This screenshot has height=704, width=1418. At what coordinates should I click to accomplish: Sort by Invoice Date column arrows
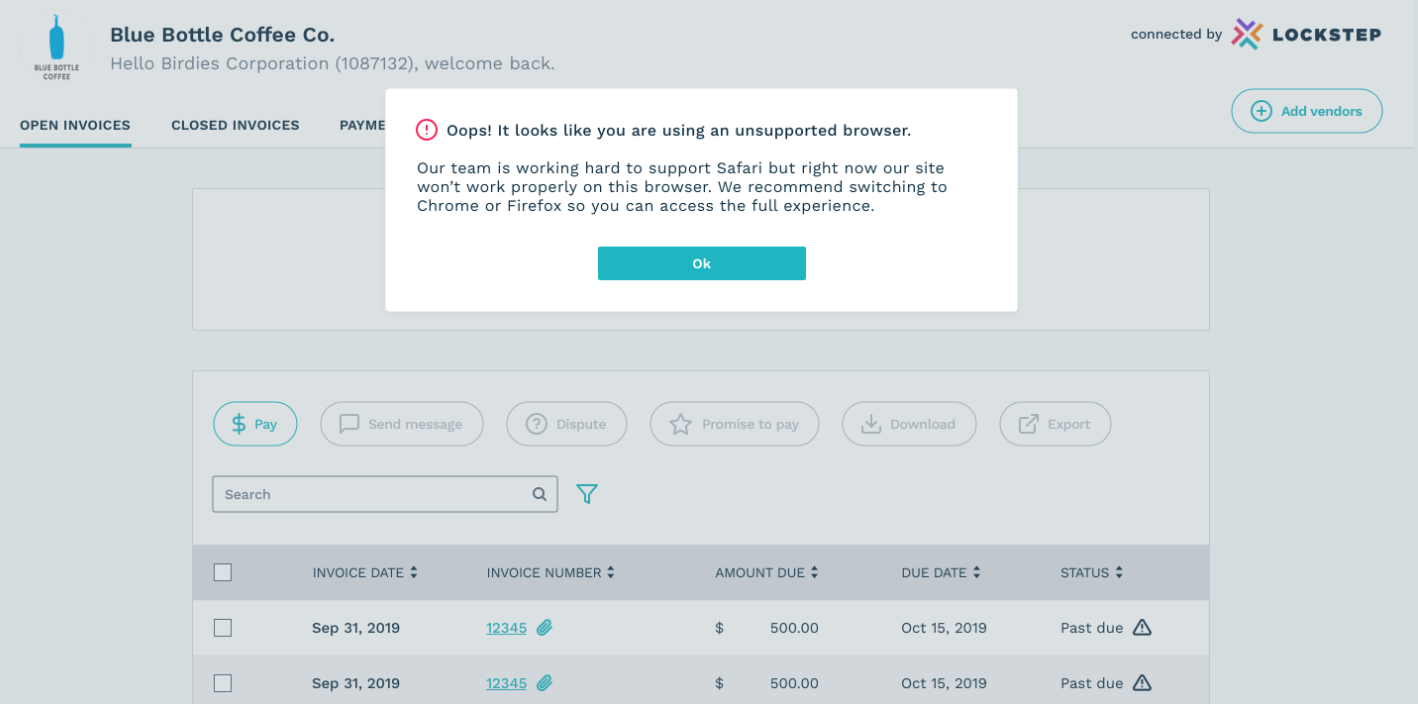[x=414, y=573]
